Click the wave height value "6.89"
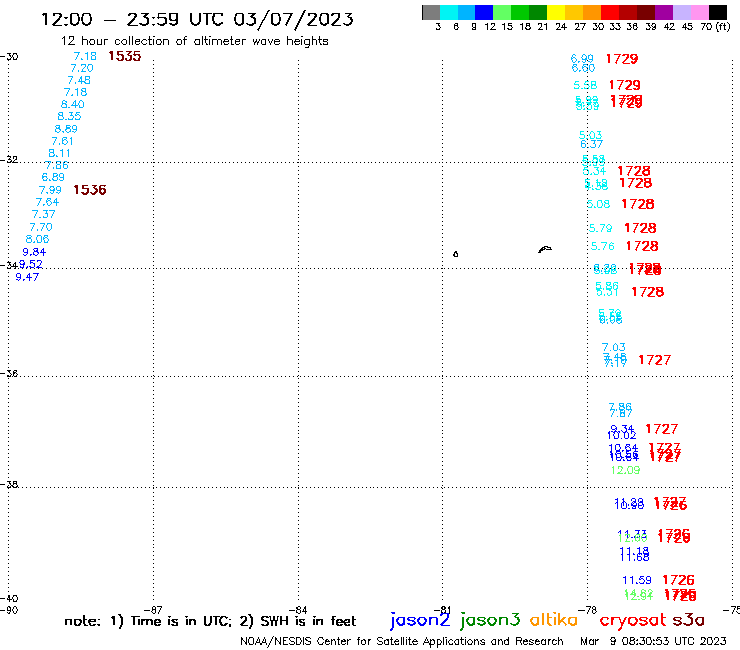Screen dimensions: 740x650 [53, 177]
